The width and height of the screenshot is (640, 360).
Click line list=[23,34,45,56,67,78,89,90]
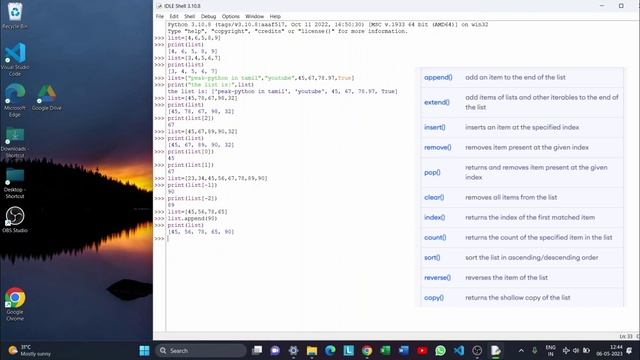218,178
